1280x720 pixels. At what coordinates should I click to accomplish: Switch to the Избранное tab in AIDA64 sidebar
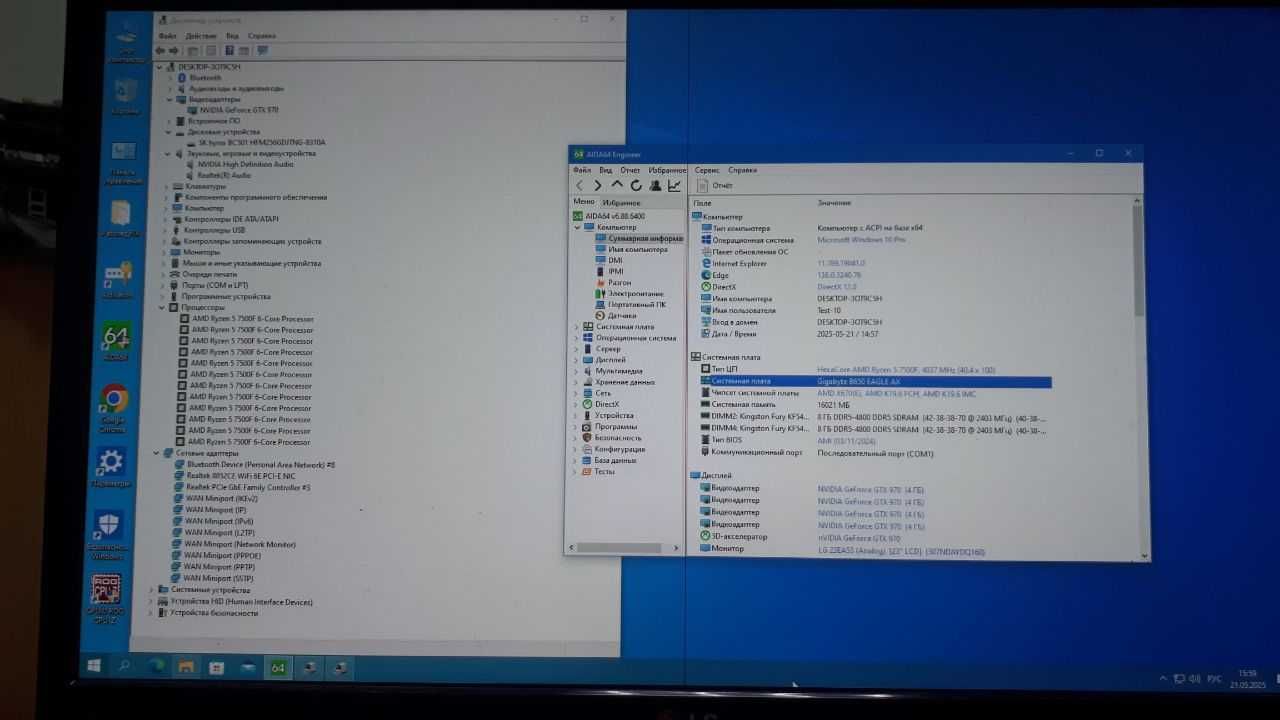(x=622, y=202)
